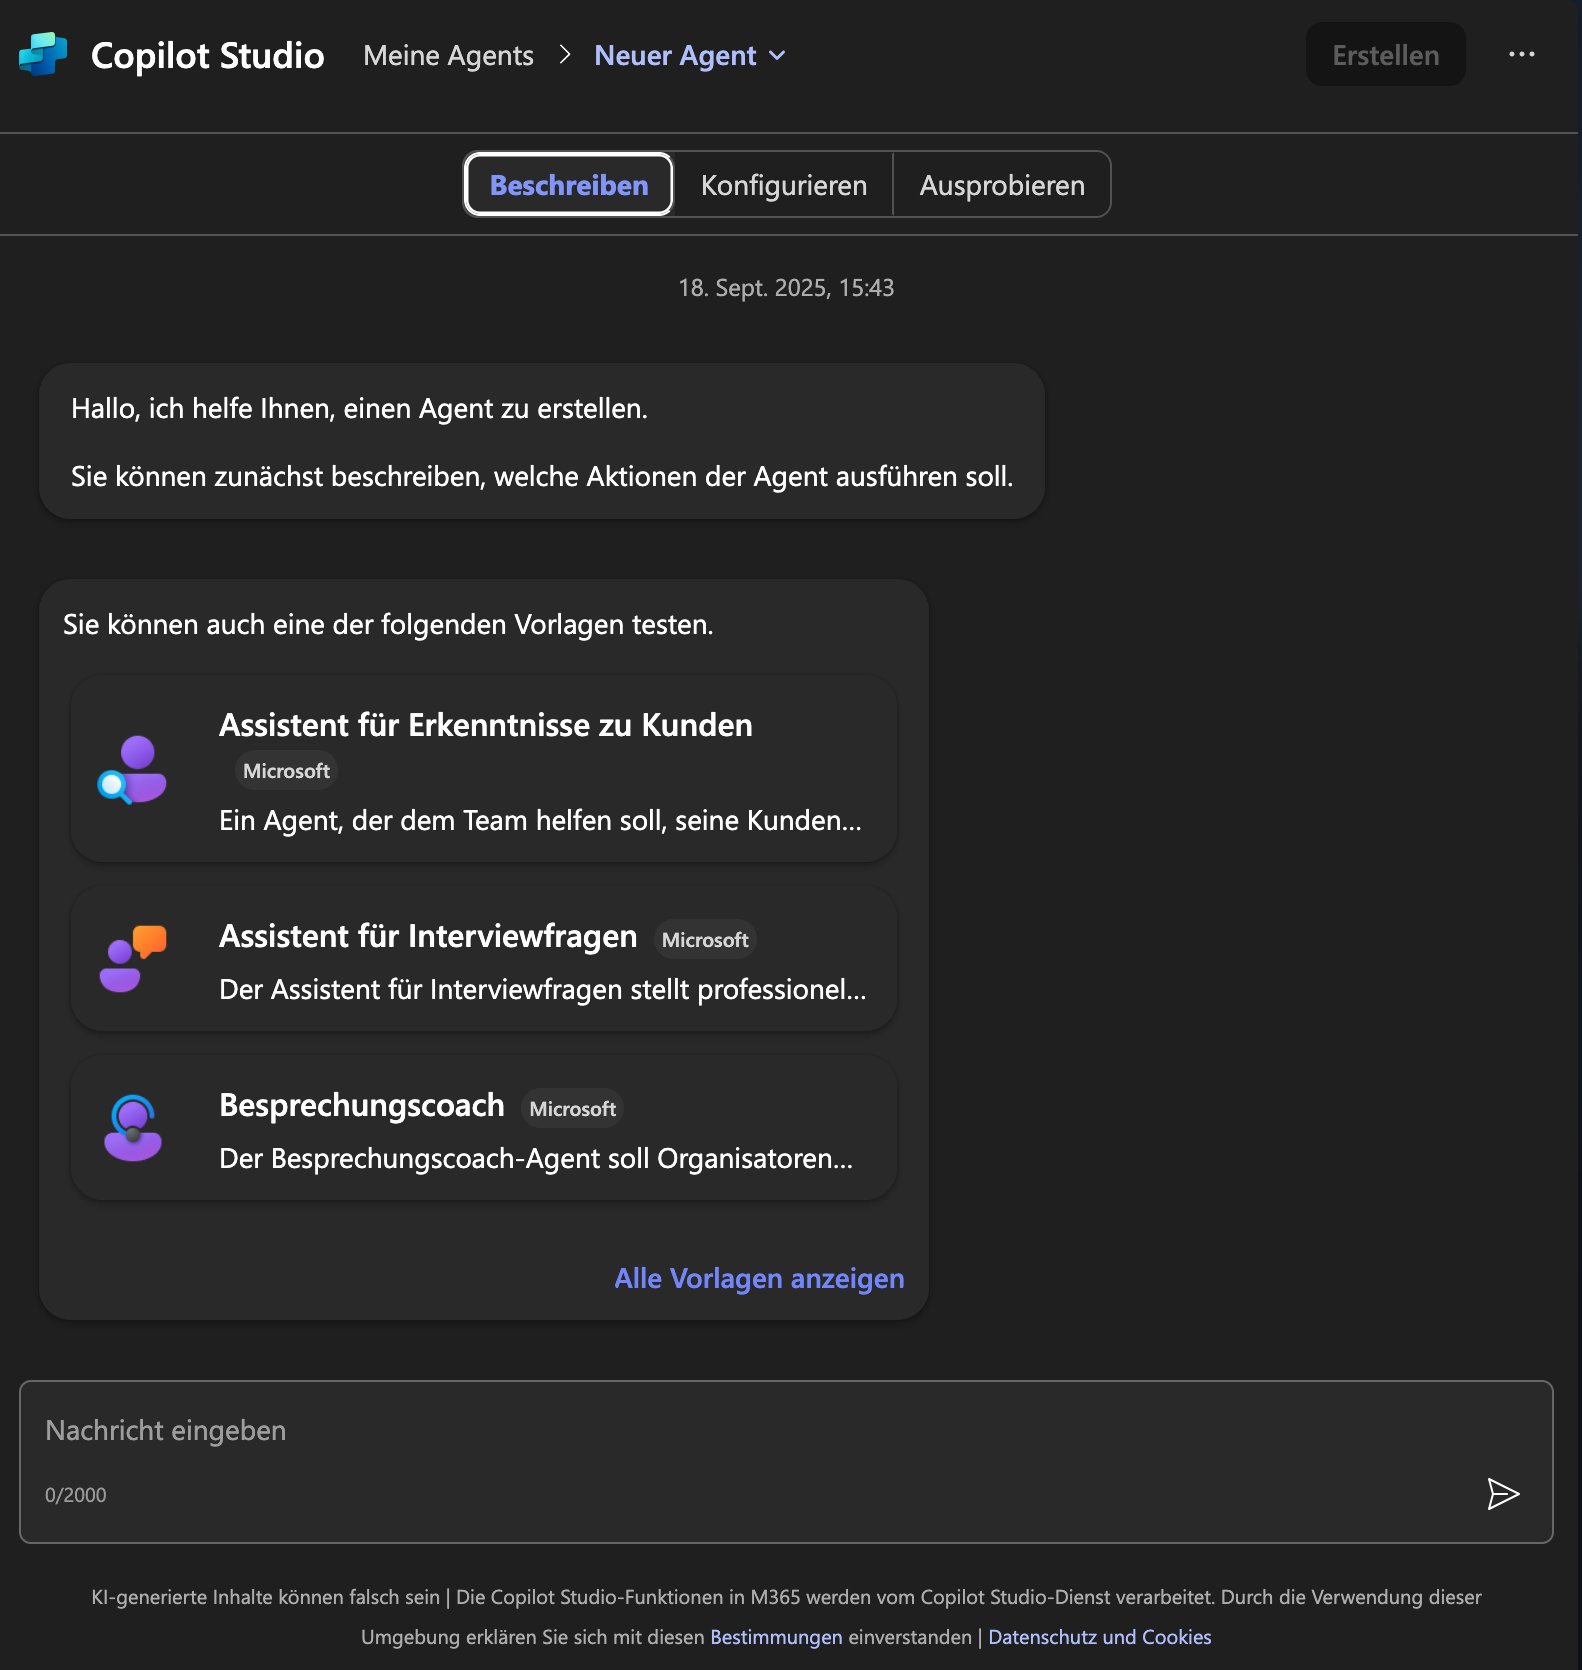The height and width of the screenshot is (1670, 1582).
Task: Open Datenschutz und Cookies link
Action: point(1099,1637)
